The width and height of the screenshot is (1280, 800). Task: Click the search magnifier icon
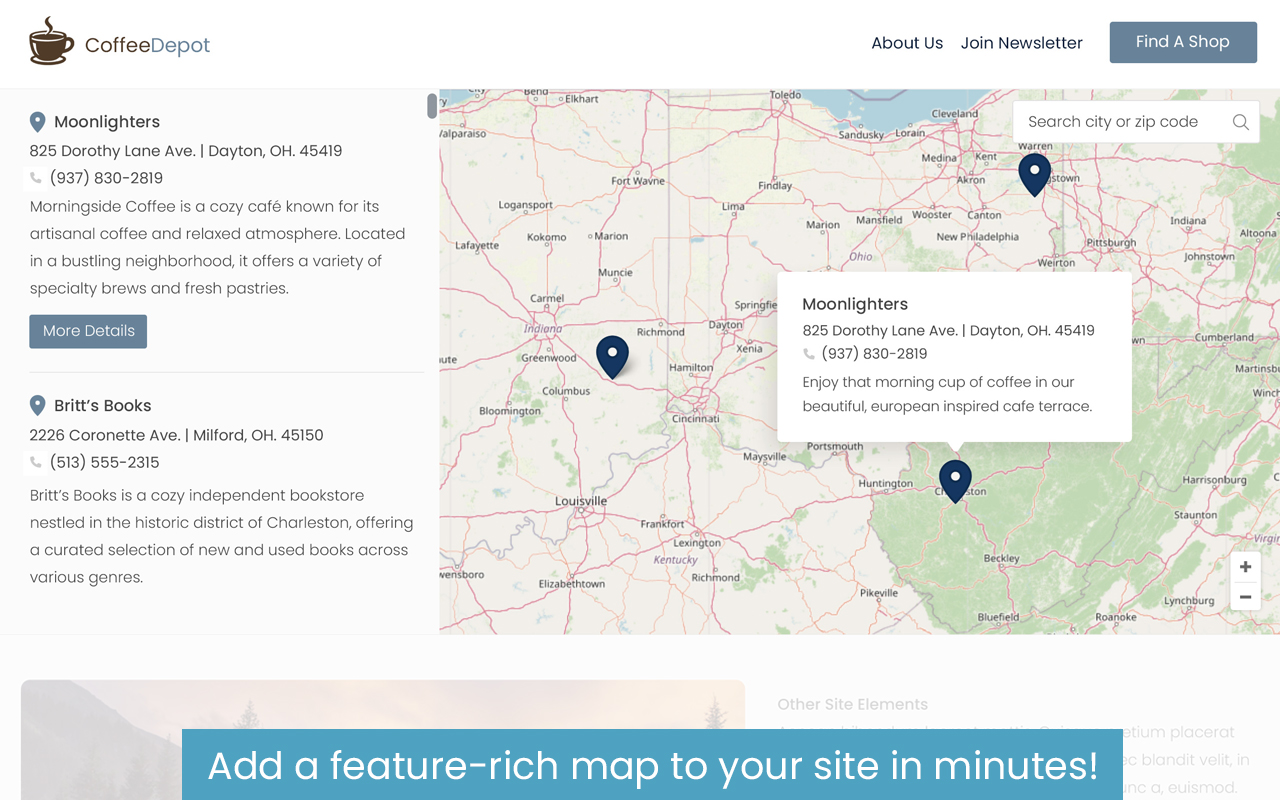pyautogui.click(x=1240, y=122)
